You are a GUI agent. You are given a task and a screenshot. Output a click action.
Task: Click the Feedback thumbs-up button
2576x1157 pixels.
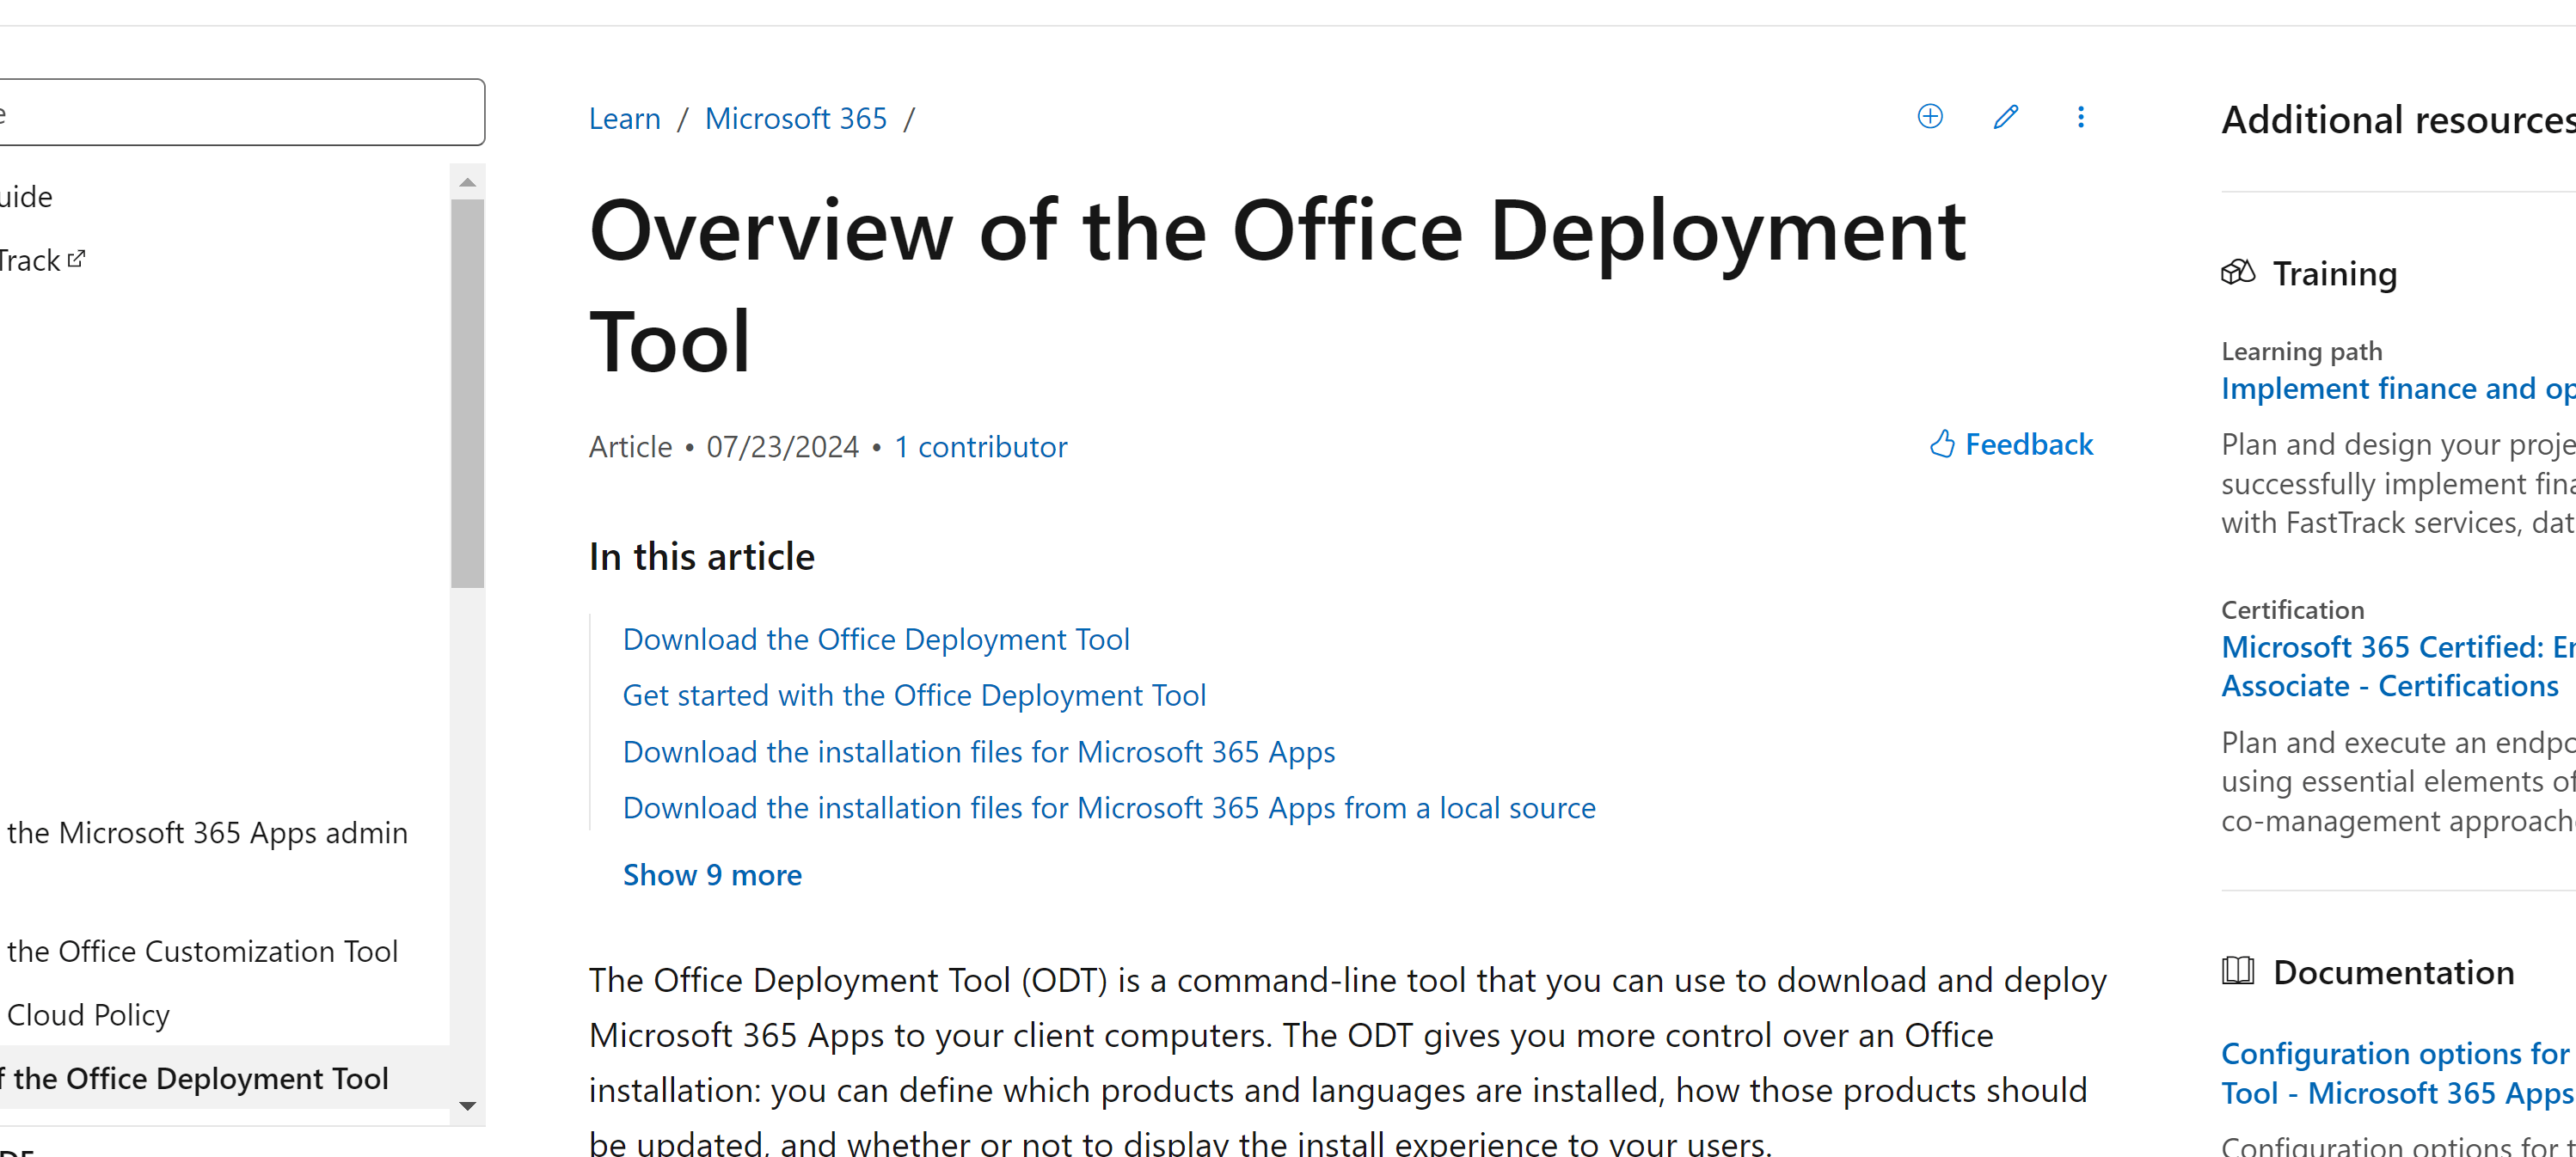[2011, 444]
